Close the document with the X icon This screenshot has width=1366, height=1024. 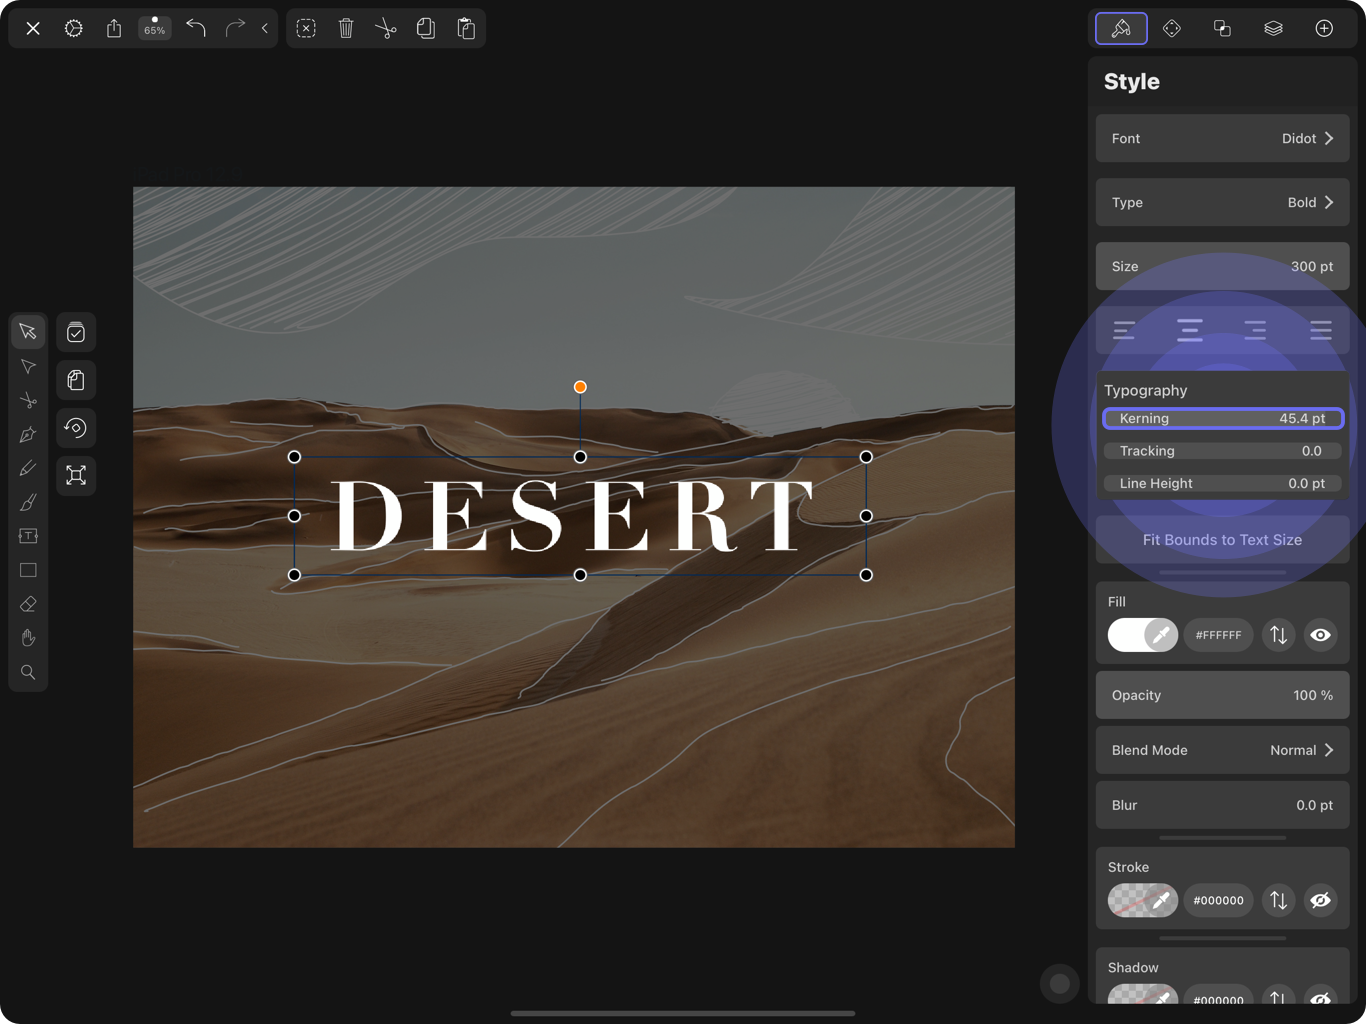pyautogui.click(x=33, y=28)
